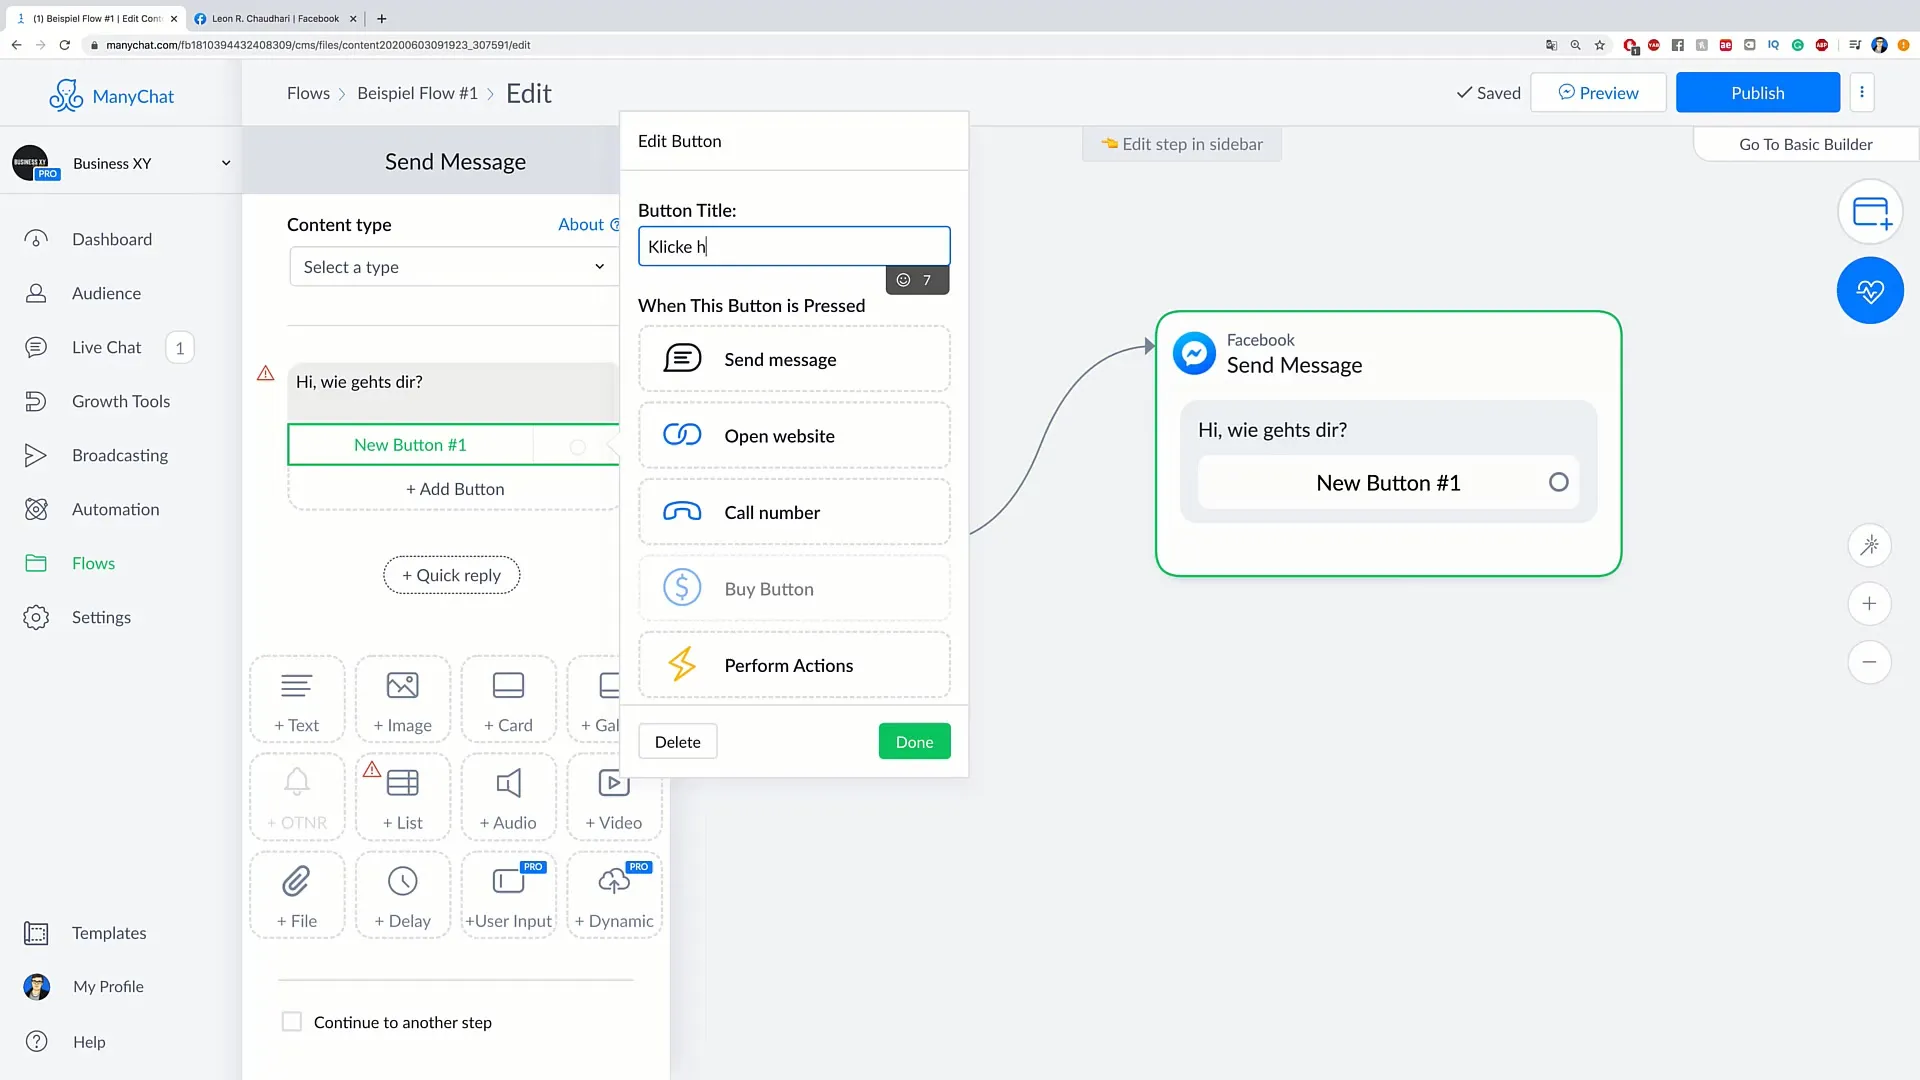Open My Profile
1920x1080 pixels.
108,987
